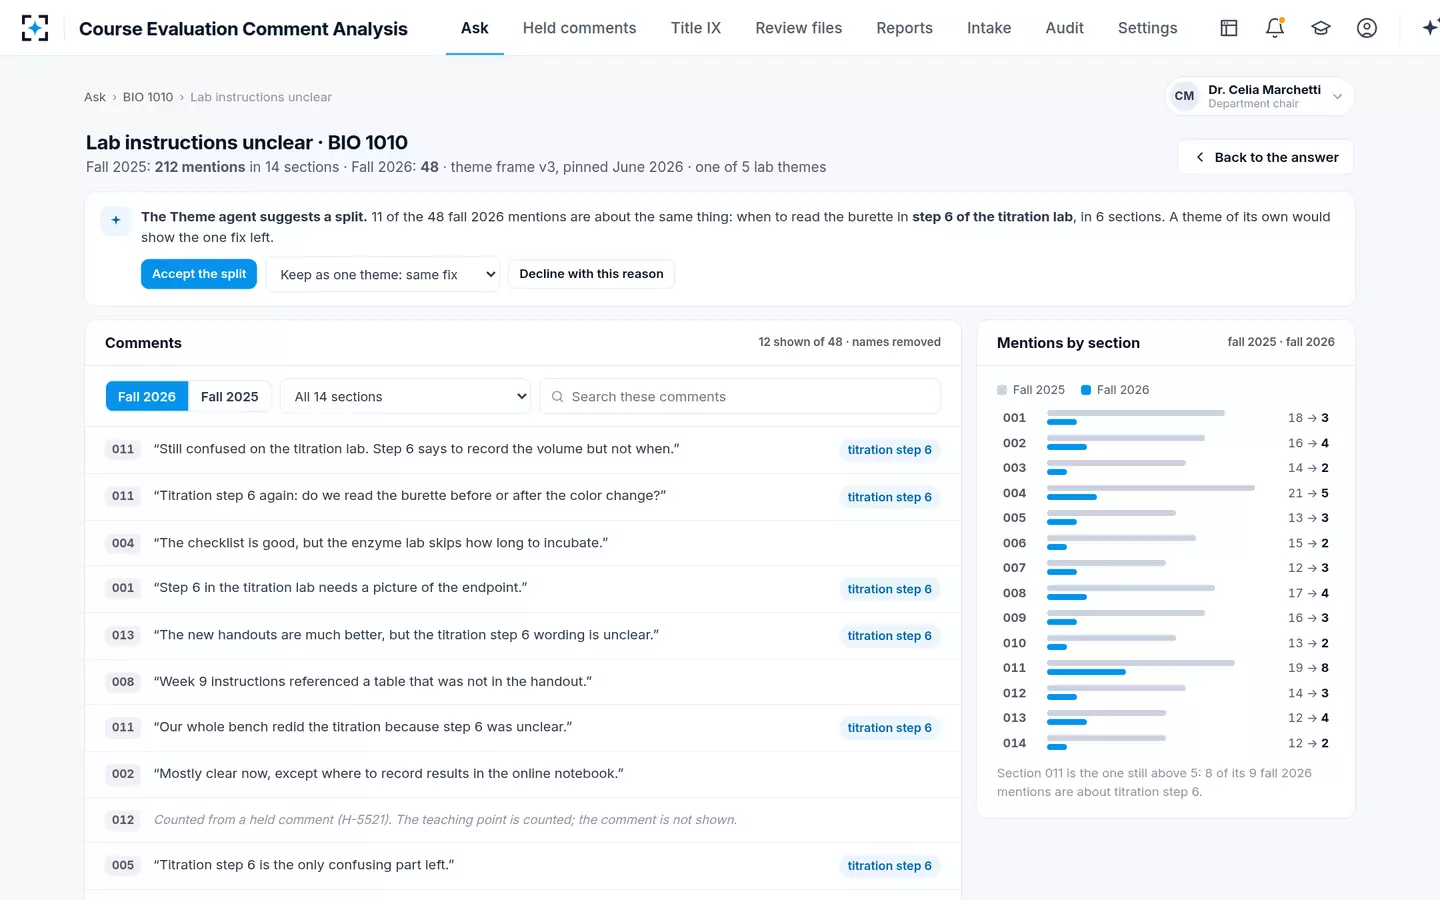Click Back to the answer
This screenshot has height=900, width=1440.
click(x=1266, y=157)
